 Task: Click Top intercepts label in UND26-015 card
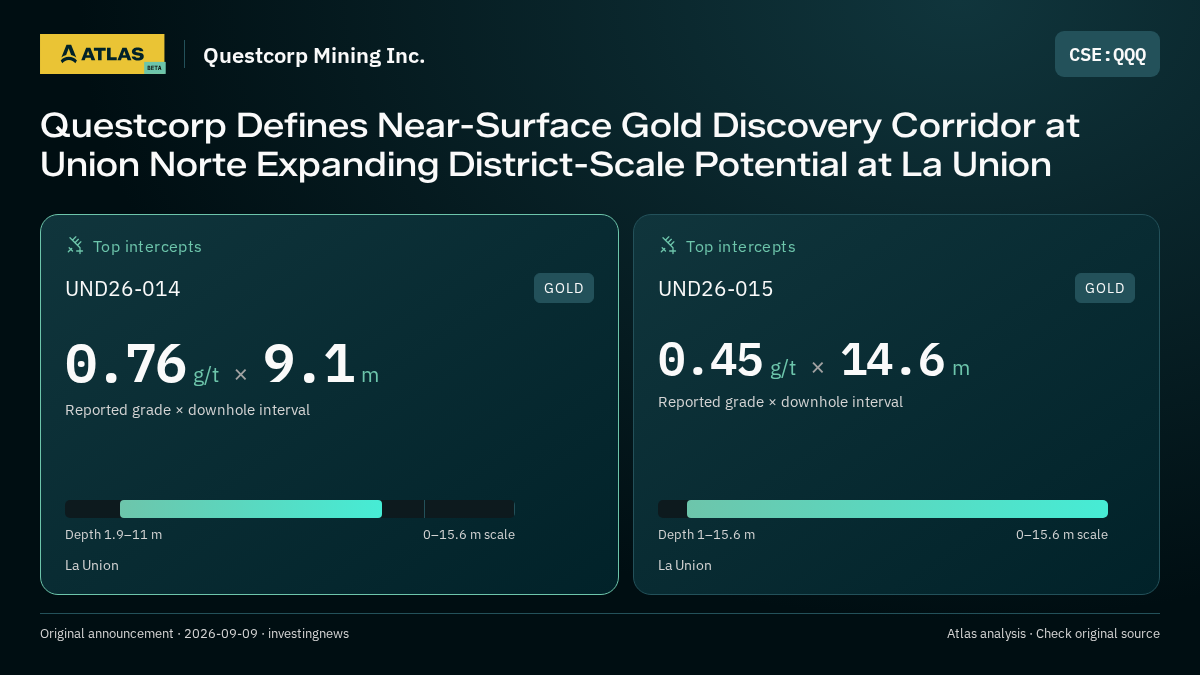coord(740,246)
